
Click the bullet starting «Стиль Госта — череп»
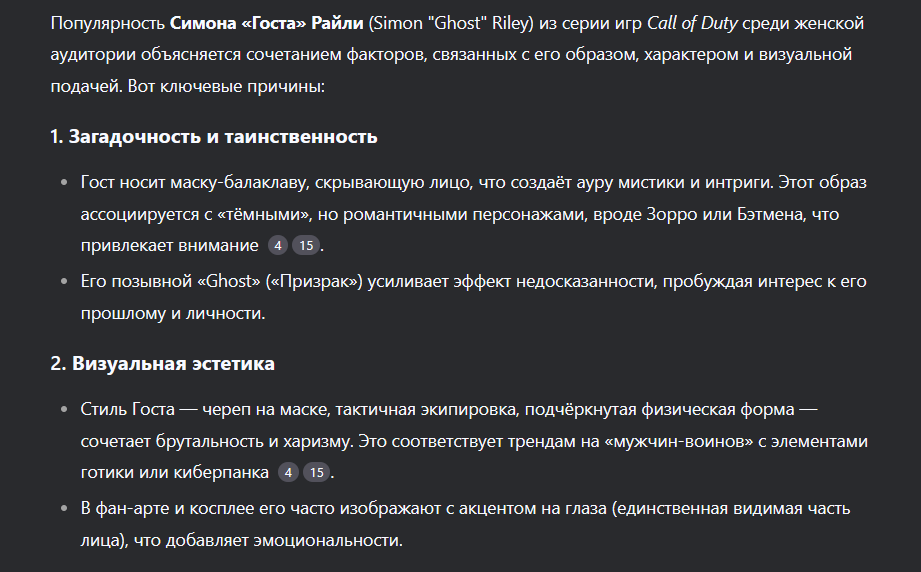(x=474, y=440)
